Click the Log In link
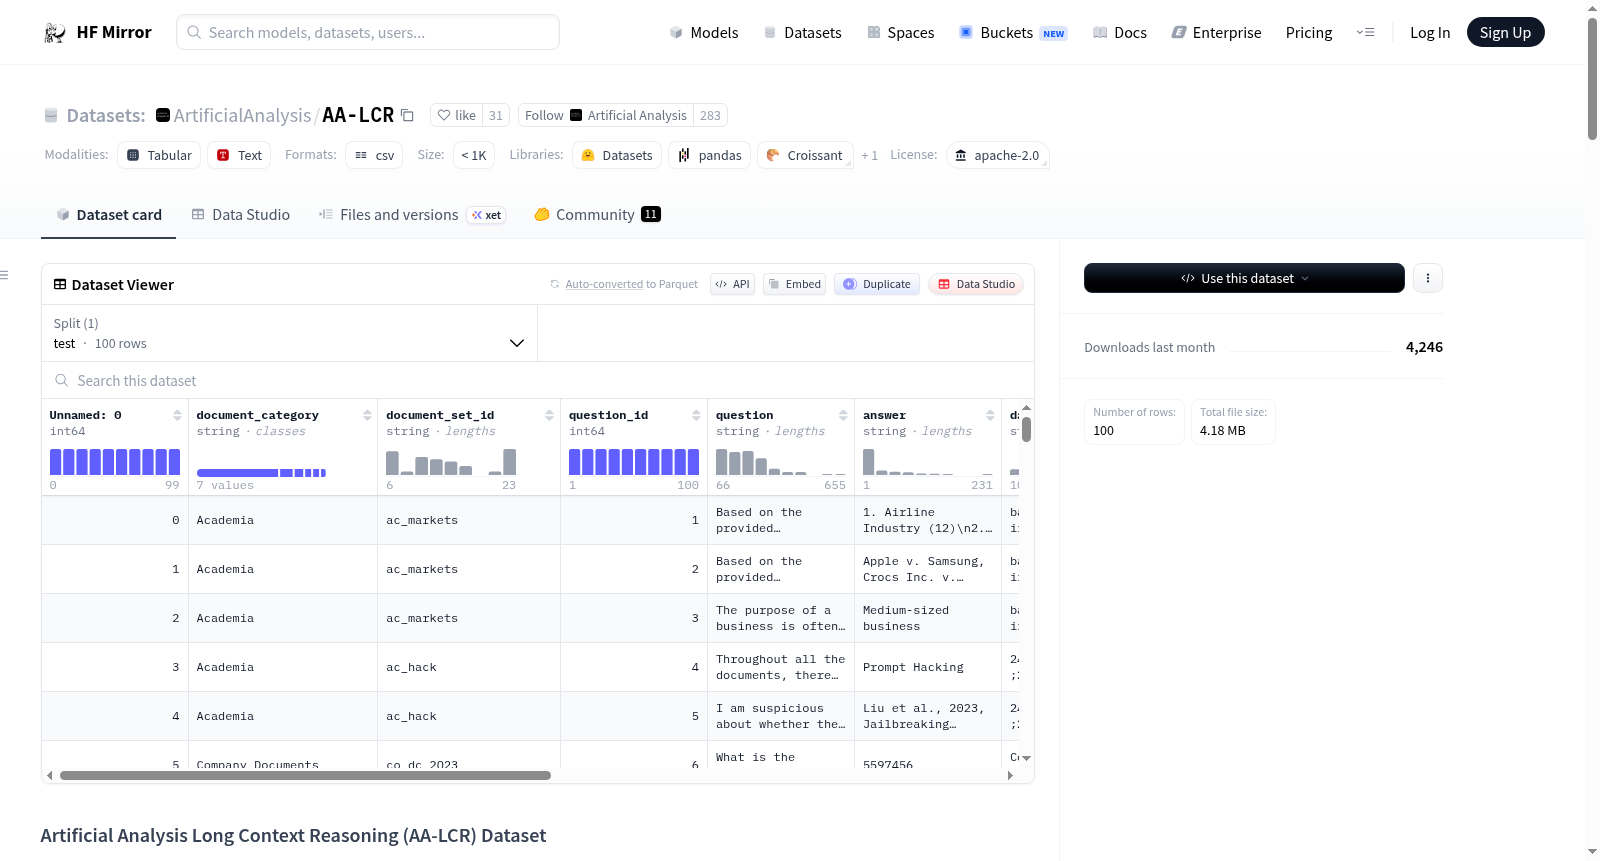The width and height of the screenshot is (1600, 861). tap(1430, 33)
